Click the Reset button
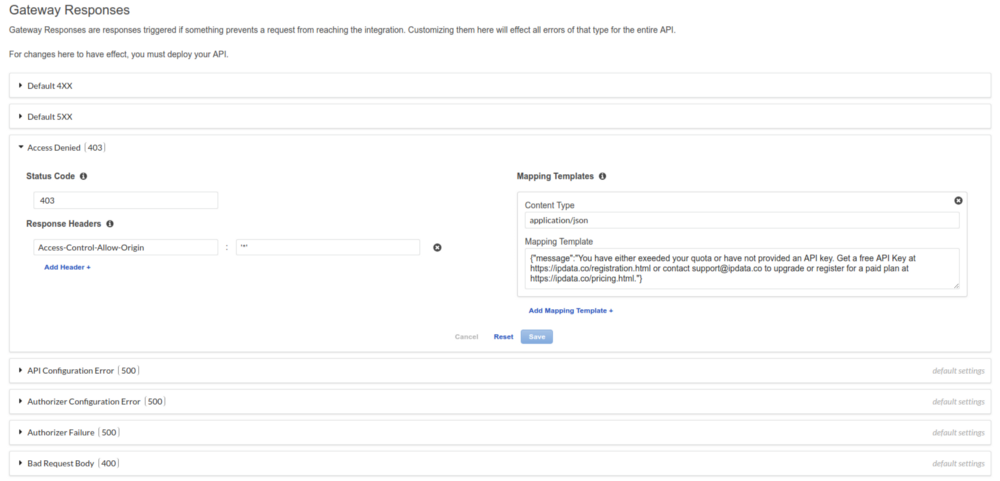Screen dimensions: 1000x481 (503, 337)
